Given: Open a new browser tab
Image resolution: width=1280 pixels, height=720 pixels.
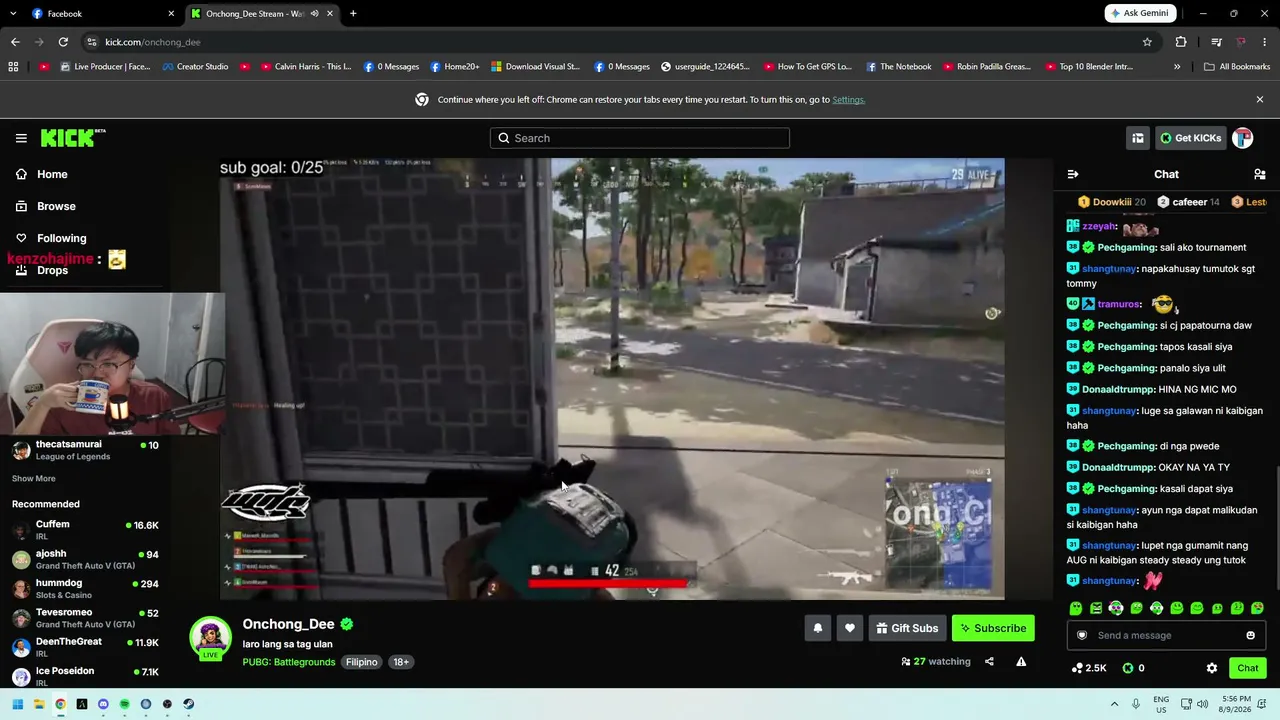Looking at the screenshot, I should click(x=353, y=13).
